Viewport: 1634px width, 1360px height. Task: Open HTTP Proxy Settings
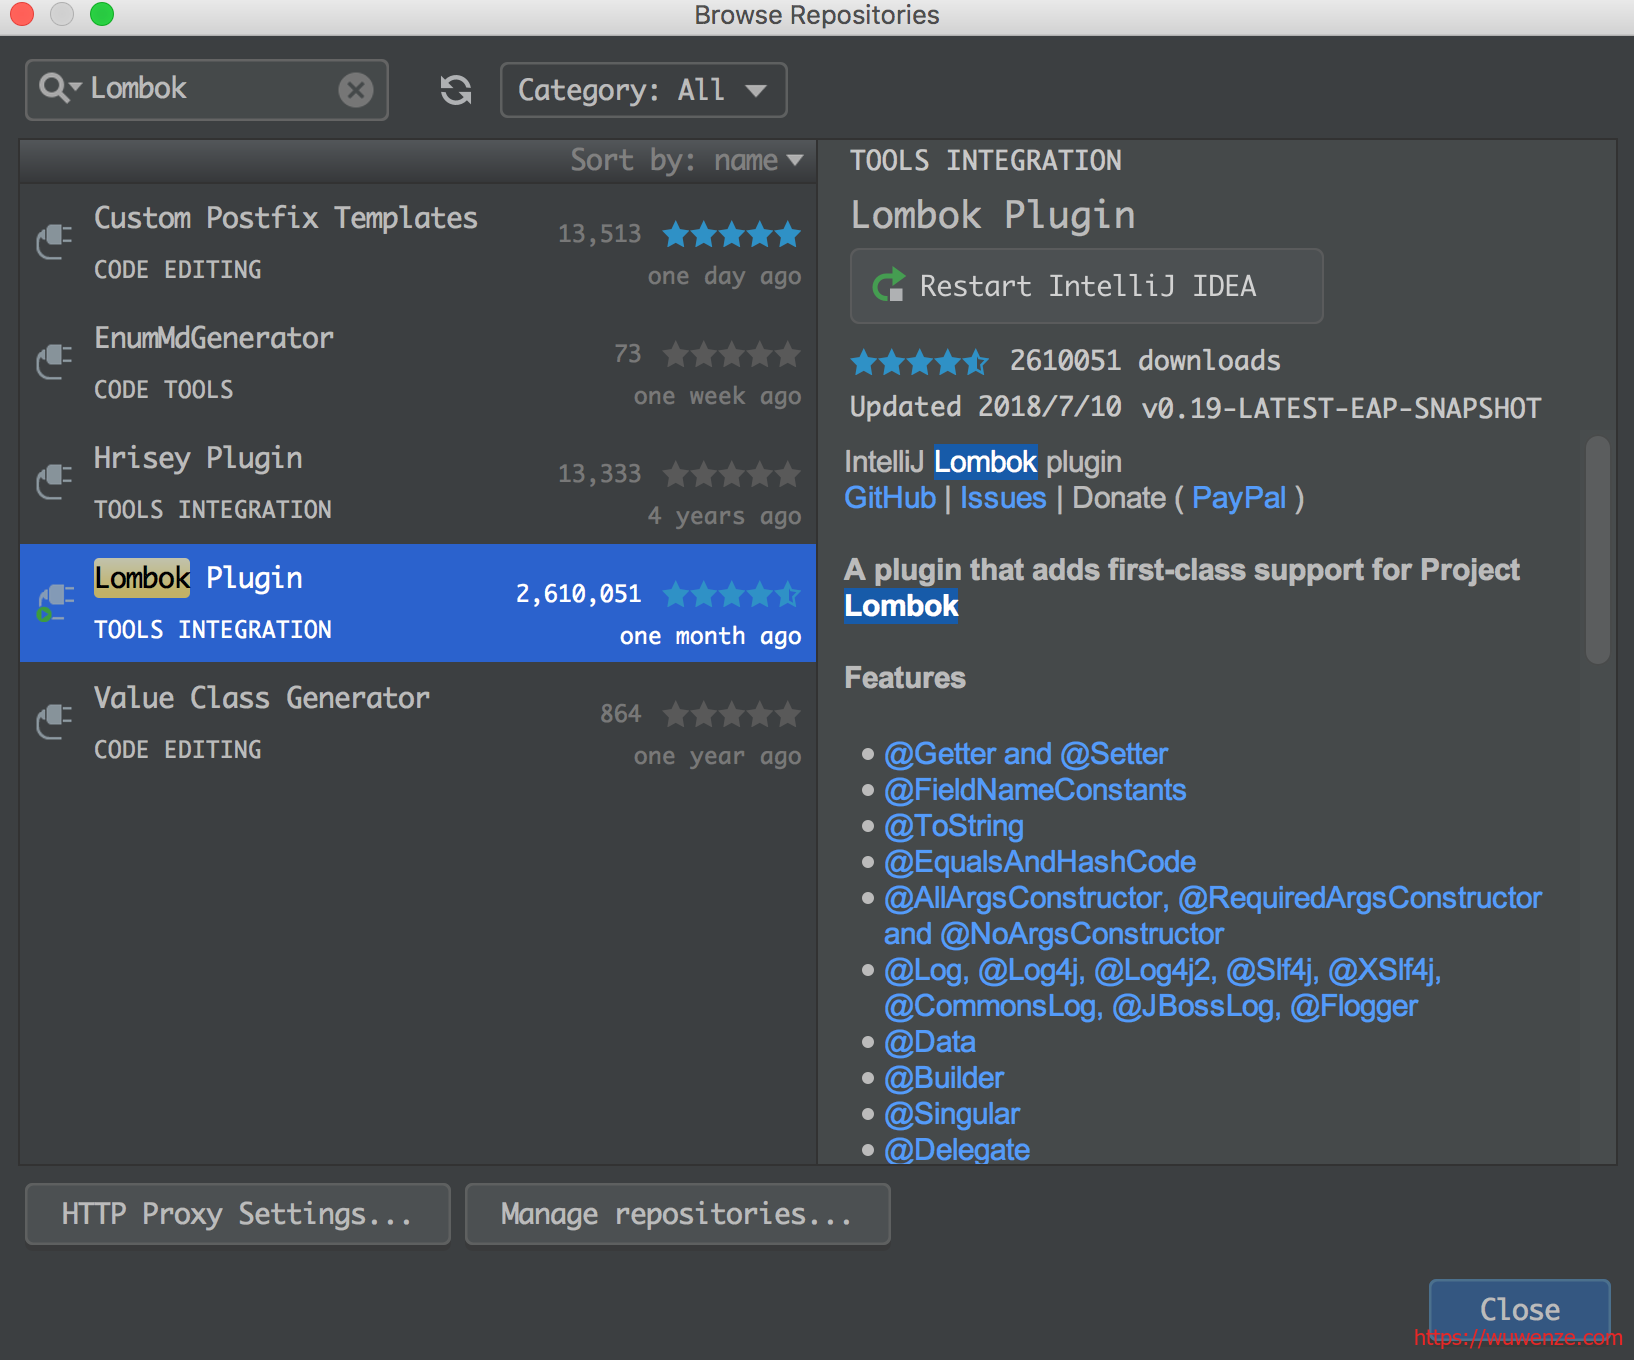pos(237,1214)
